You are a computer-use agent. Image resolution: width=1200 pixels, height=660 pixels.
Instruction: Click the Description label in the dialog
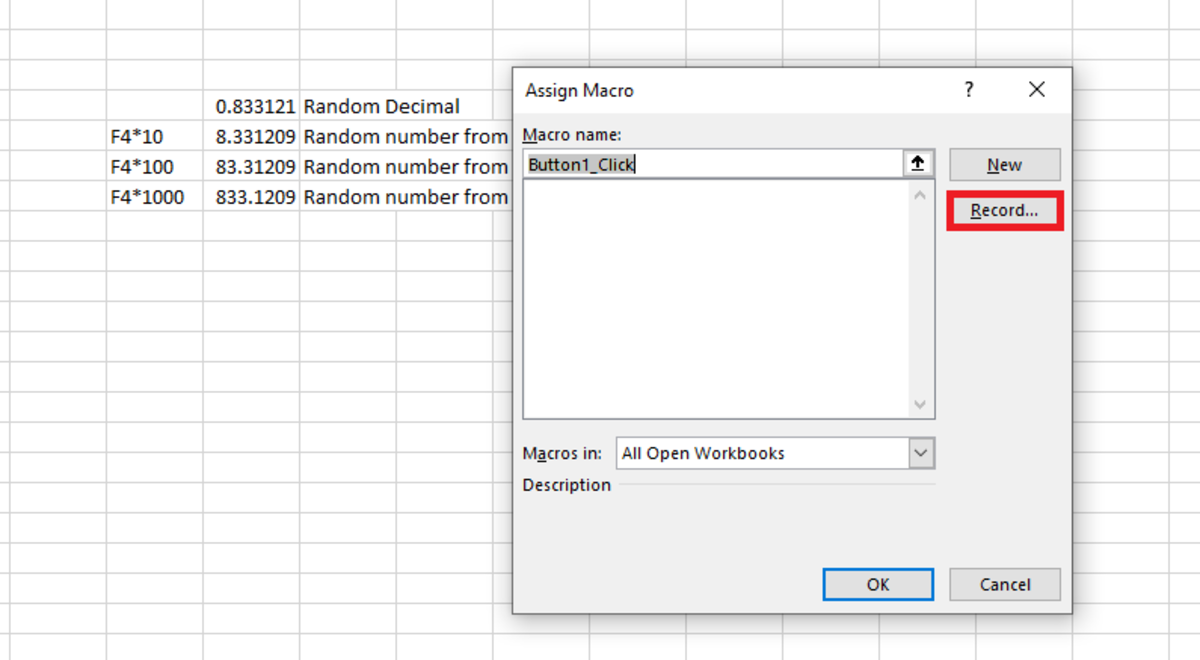[x=566, y=485]
